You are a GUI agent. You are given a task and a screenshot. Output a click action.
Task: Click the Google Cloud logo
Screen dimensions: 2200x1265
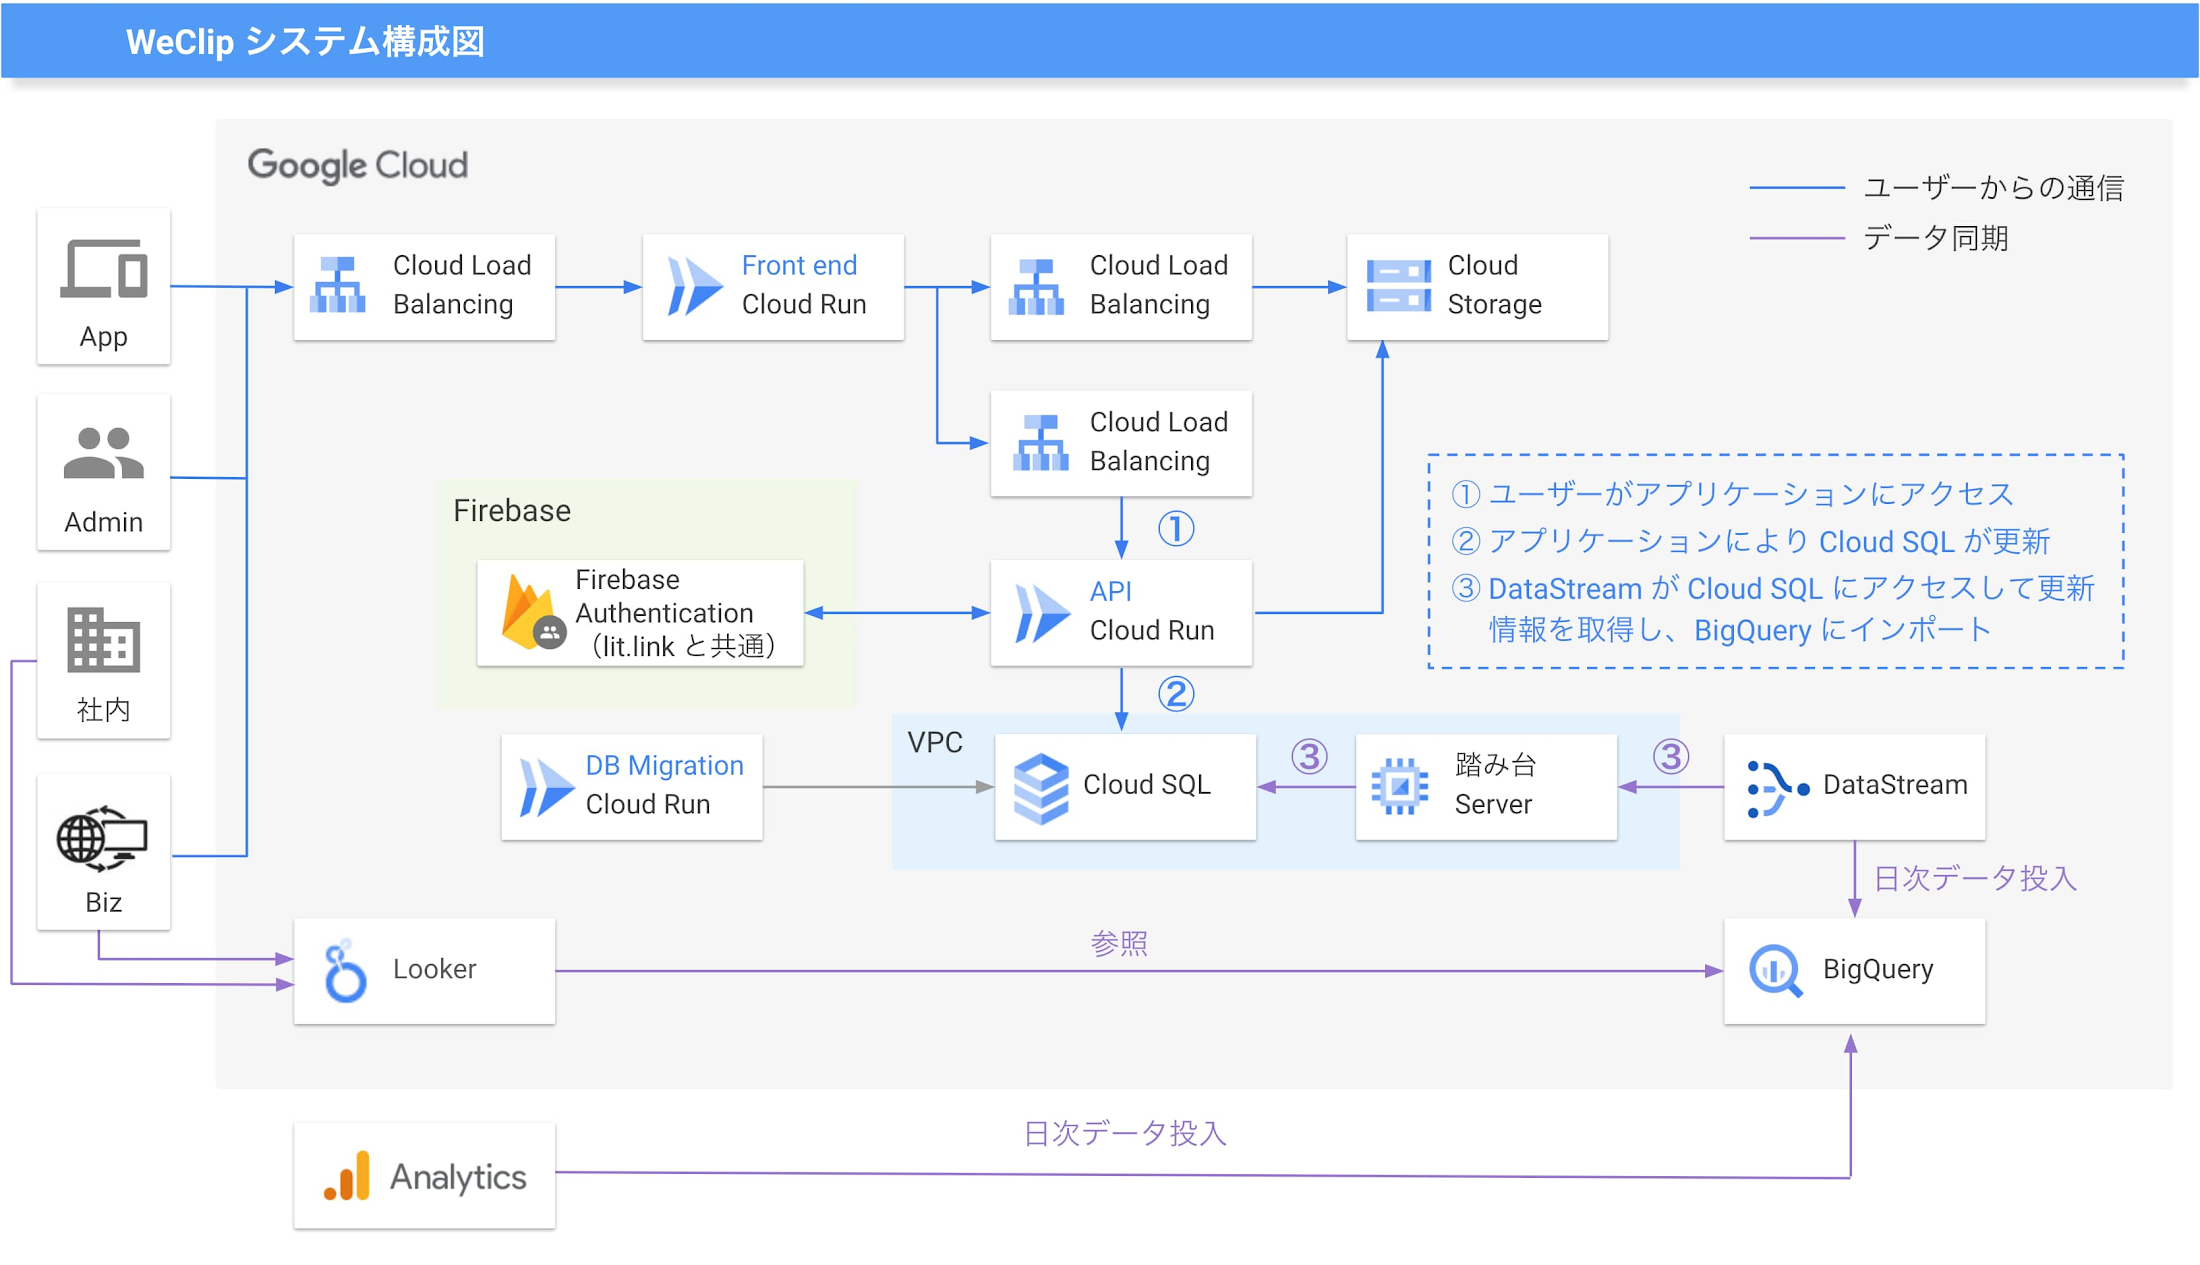click(x=358, y=165)
